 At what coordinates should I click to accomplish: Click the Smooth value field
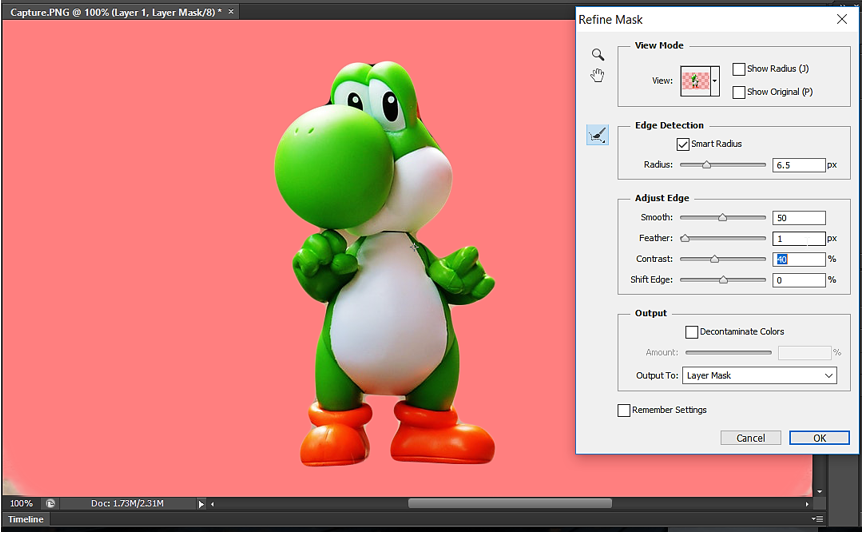click(x=798, y=218)
